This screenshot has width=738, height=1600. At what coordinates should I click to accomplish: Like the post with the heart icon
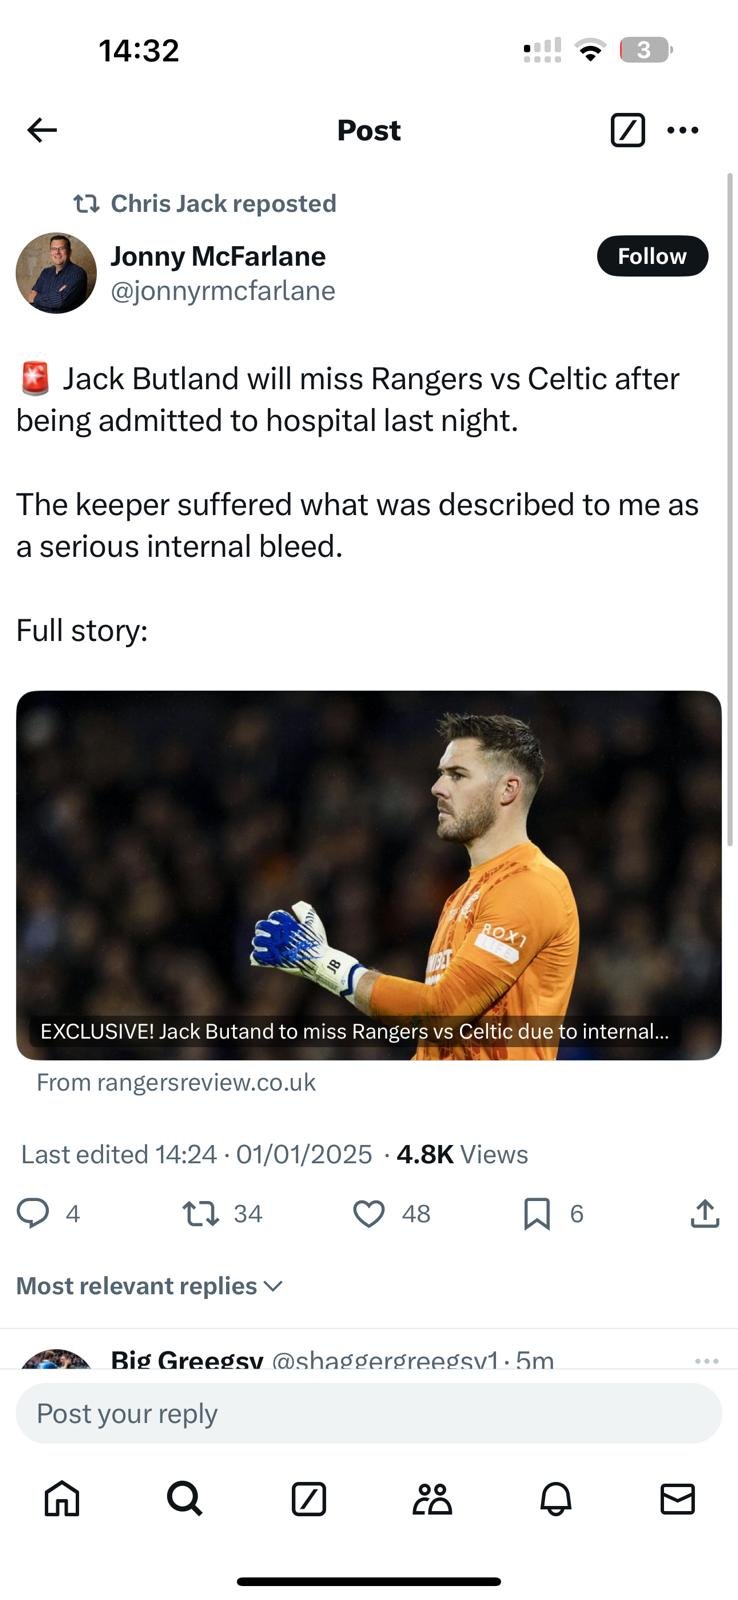point(369,1213)
